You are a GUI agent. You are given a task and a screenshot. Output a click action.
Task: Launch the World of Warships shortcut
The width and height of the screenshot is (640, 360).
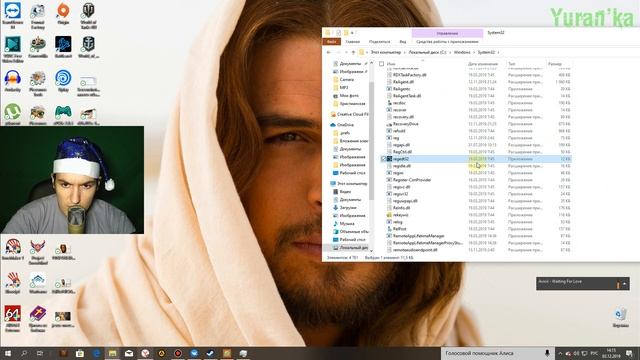tap(88, 47)
